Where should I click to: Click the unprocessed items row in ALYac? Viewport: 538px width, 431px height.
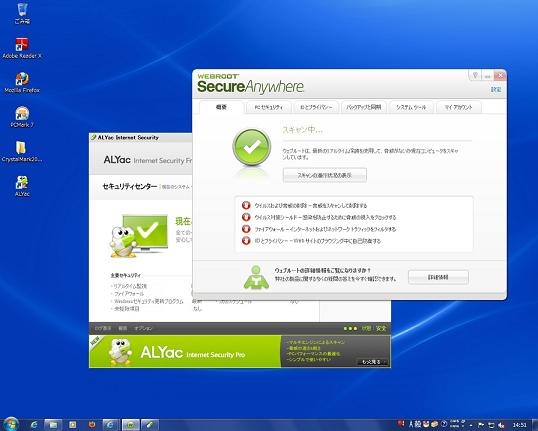pyautogui.click(x=126, y=309)
